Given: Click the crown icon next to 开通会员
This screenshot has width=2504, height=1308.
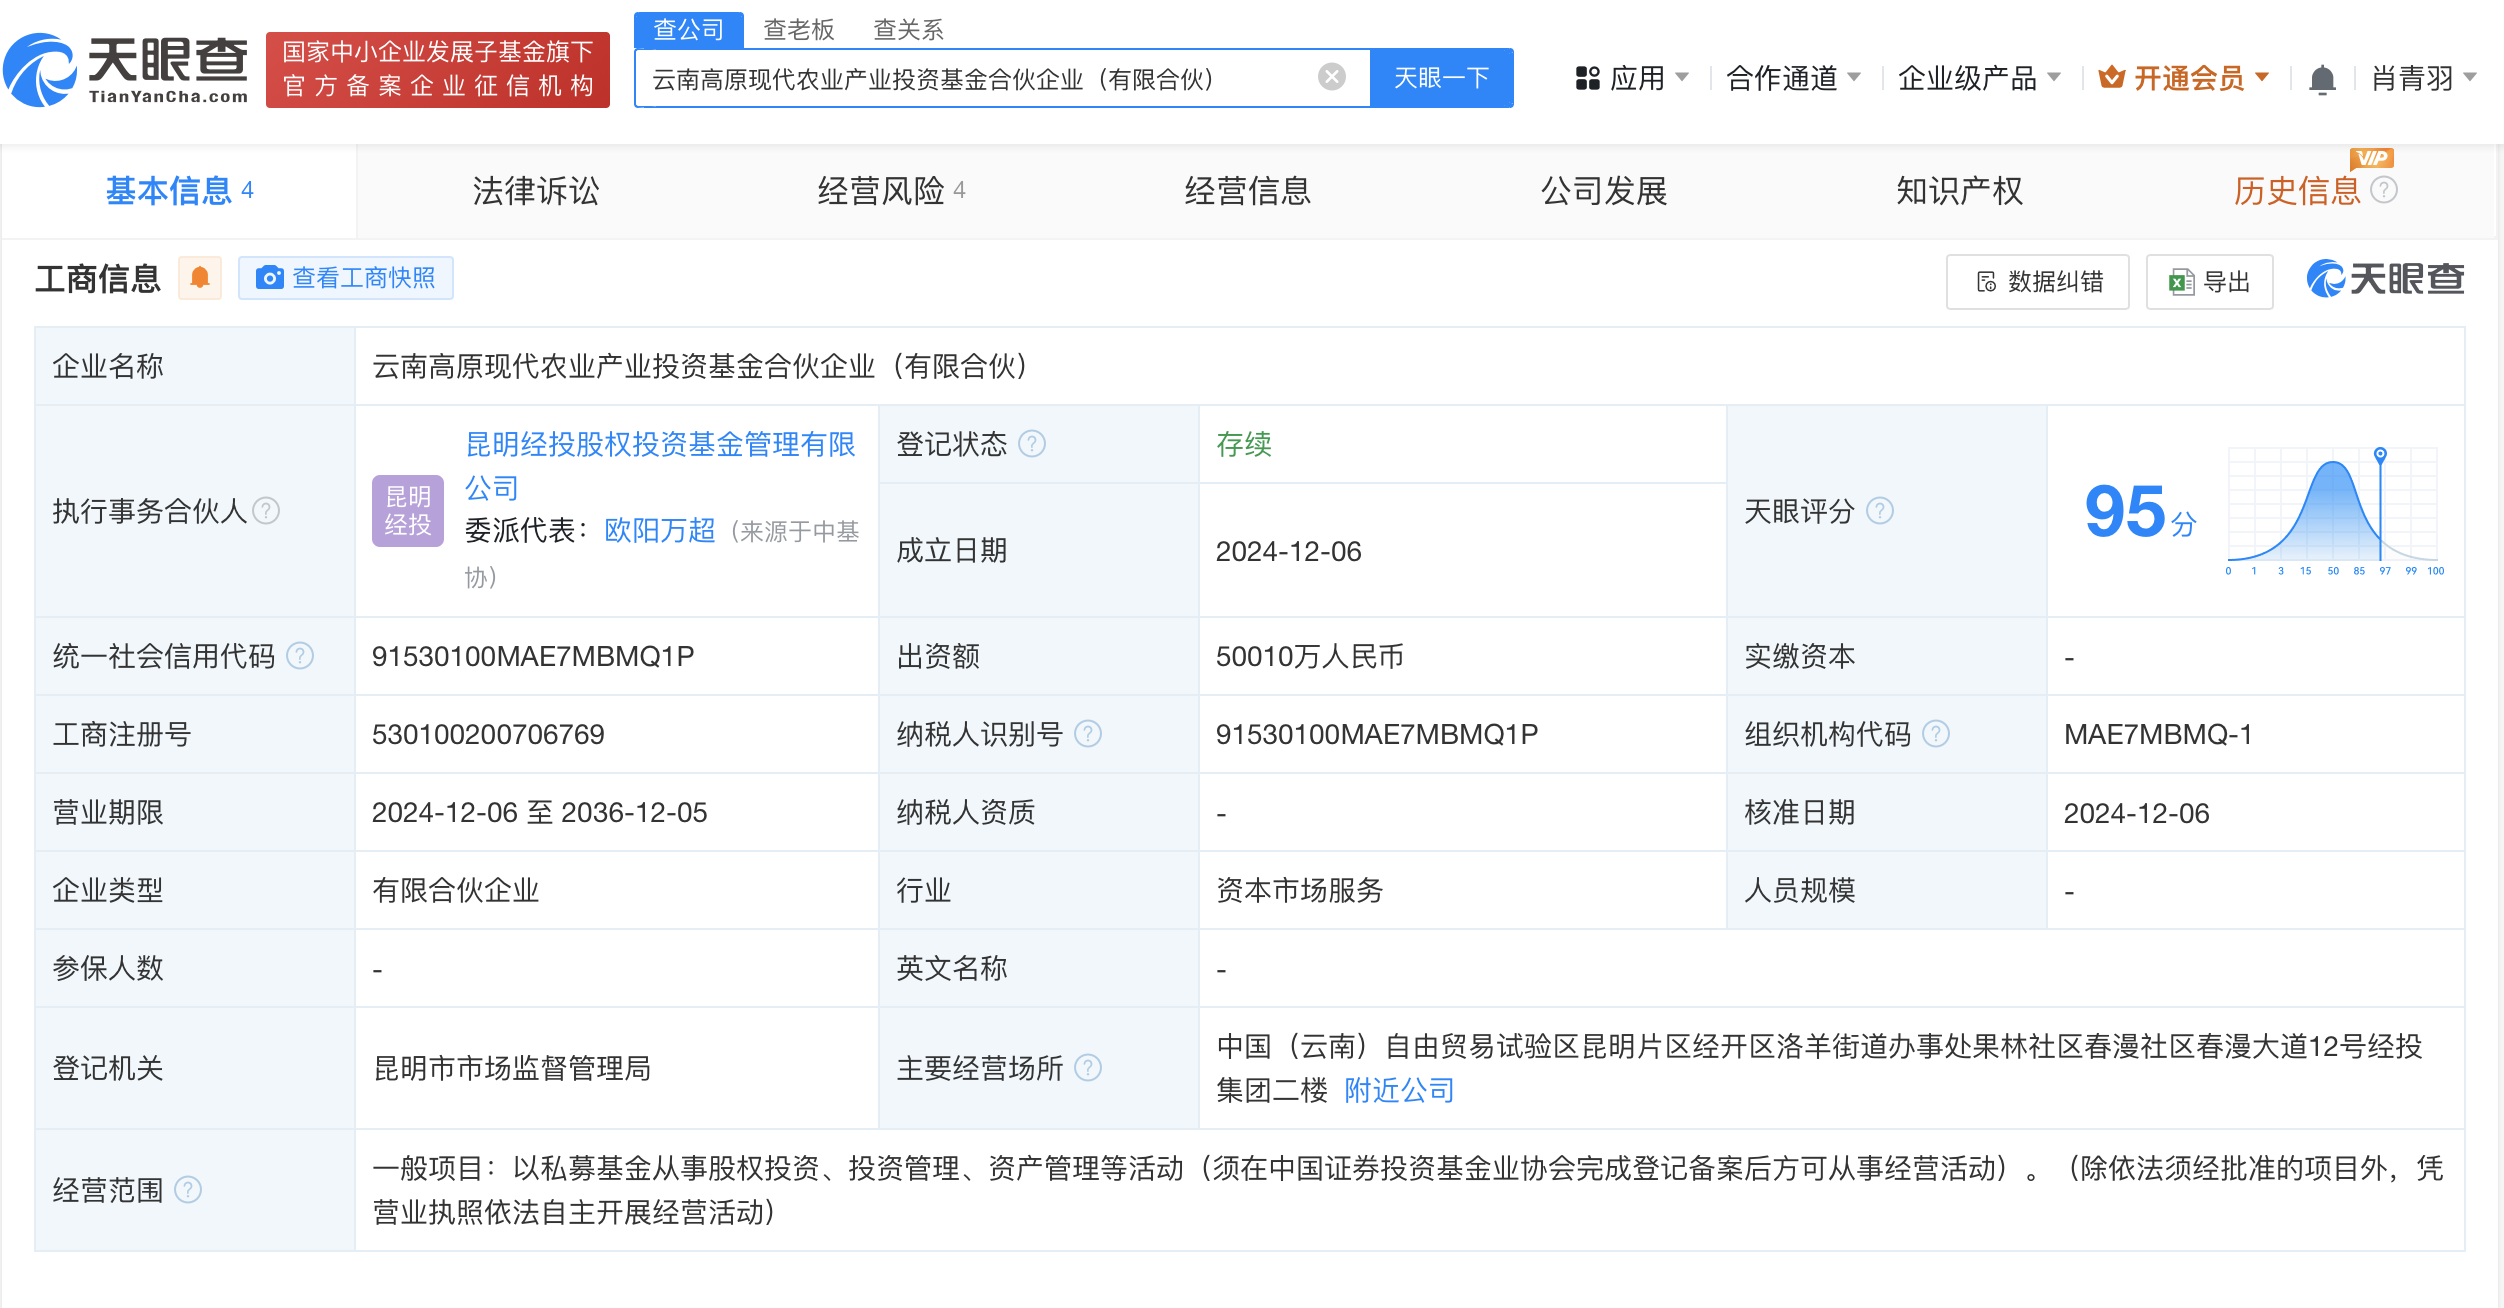Looking at the screenshot, I should click(2113, 78).
